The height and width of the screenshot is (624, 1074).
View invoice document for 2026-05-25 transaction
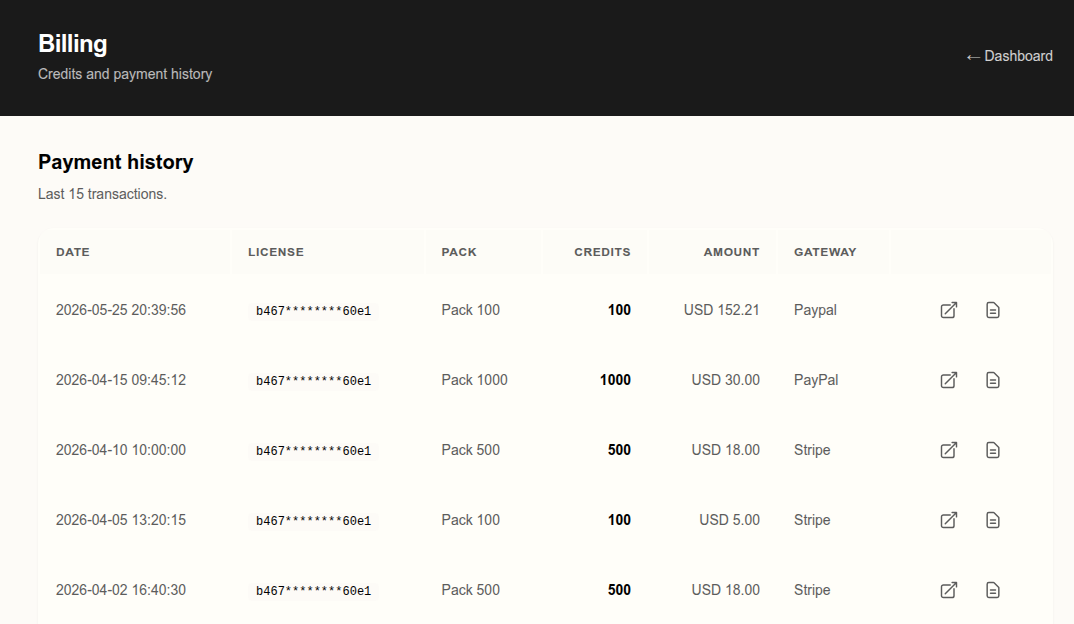pos(992,310)
